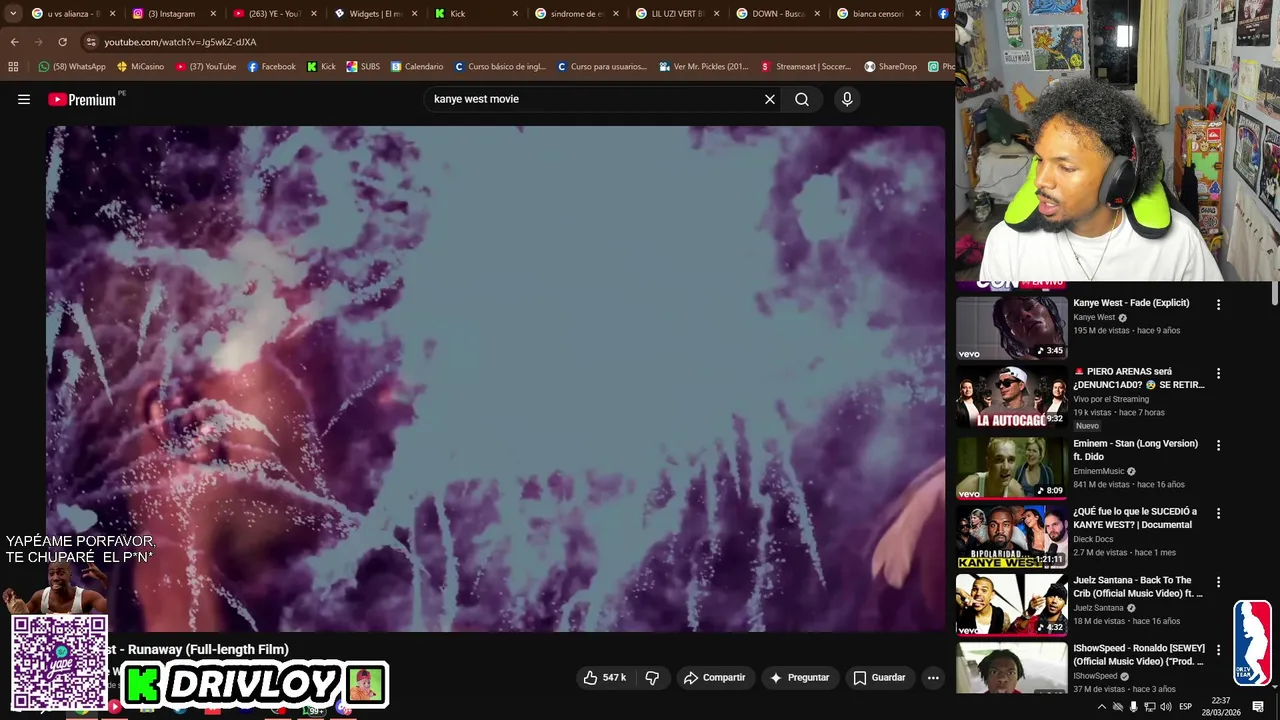Open Eminem - Stan video thumbnail
Image resolution: width=1280 pixels, height=720 pixels.
pyautogui.click(x=1011, y=467)
